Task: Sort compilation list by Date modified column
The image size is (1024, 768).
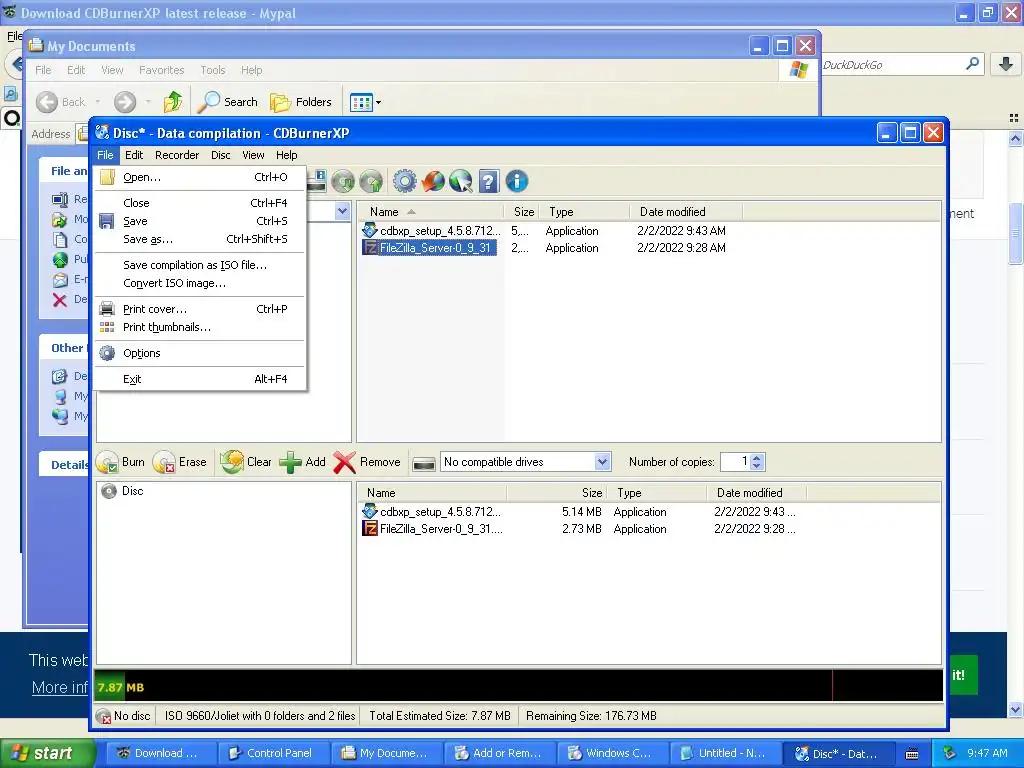Action: click(x=756, y=493)
